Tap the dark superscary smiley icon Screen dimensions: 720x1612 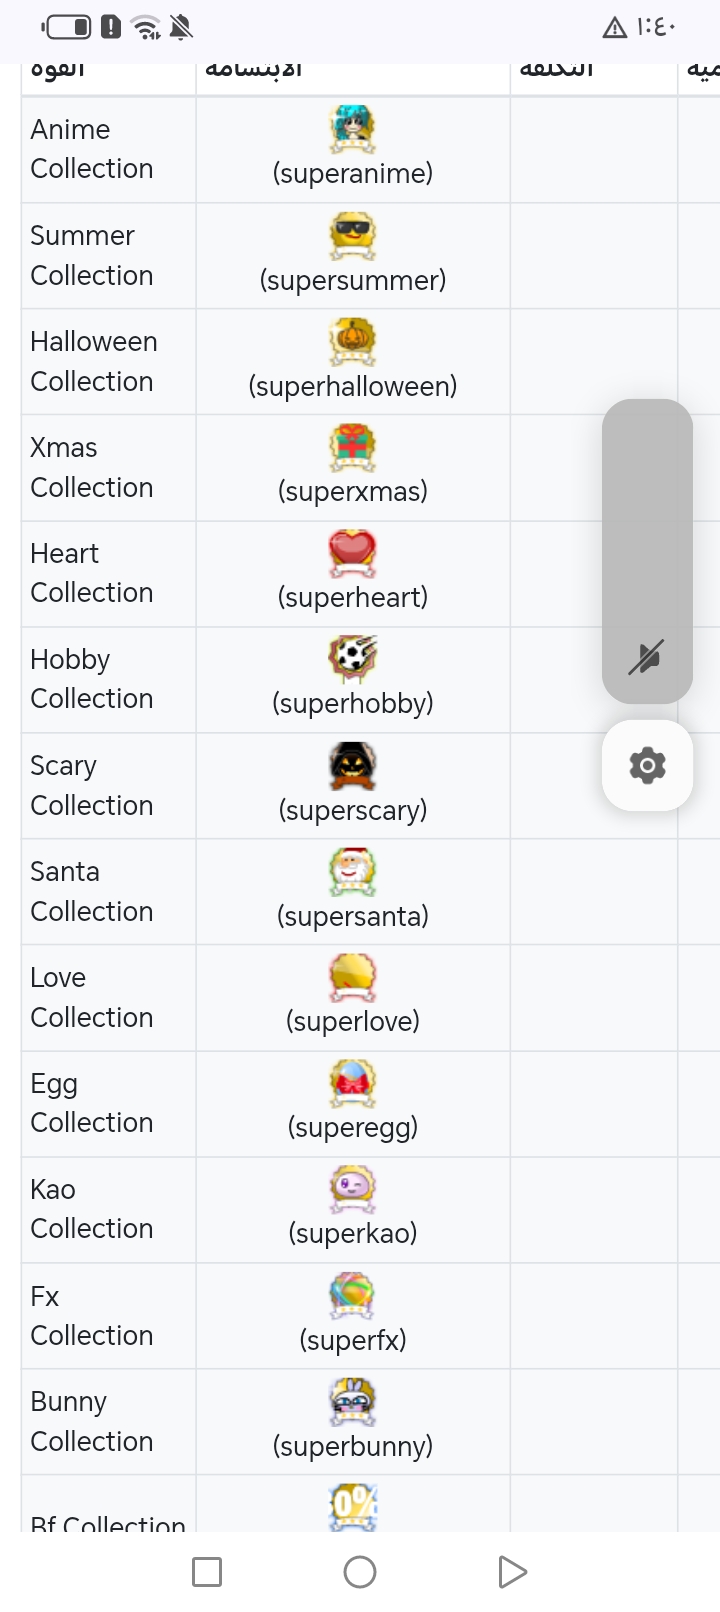tap(352, 766)
